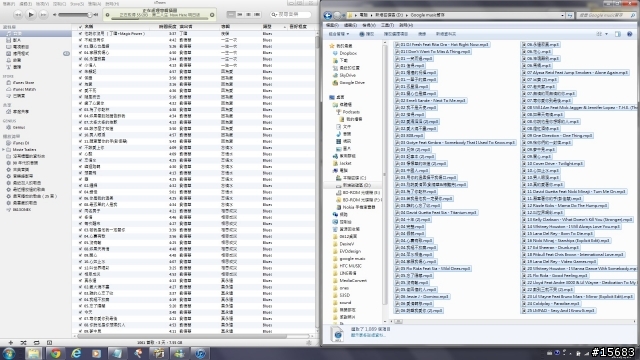Viewport: 640px width, 360px height.
Task: Select Genius in the iTunes sidebar
Action: tap(19, 128)
